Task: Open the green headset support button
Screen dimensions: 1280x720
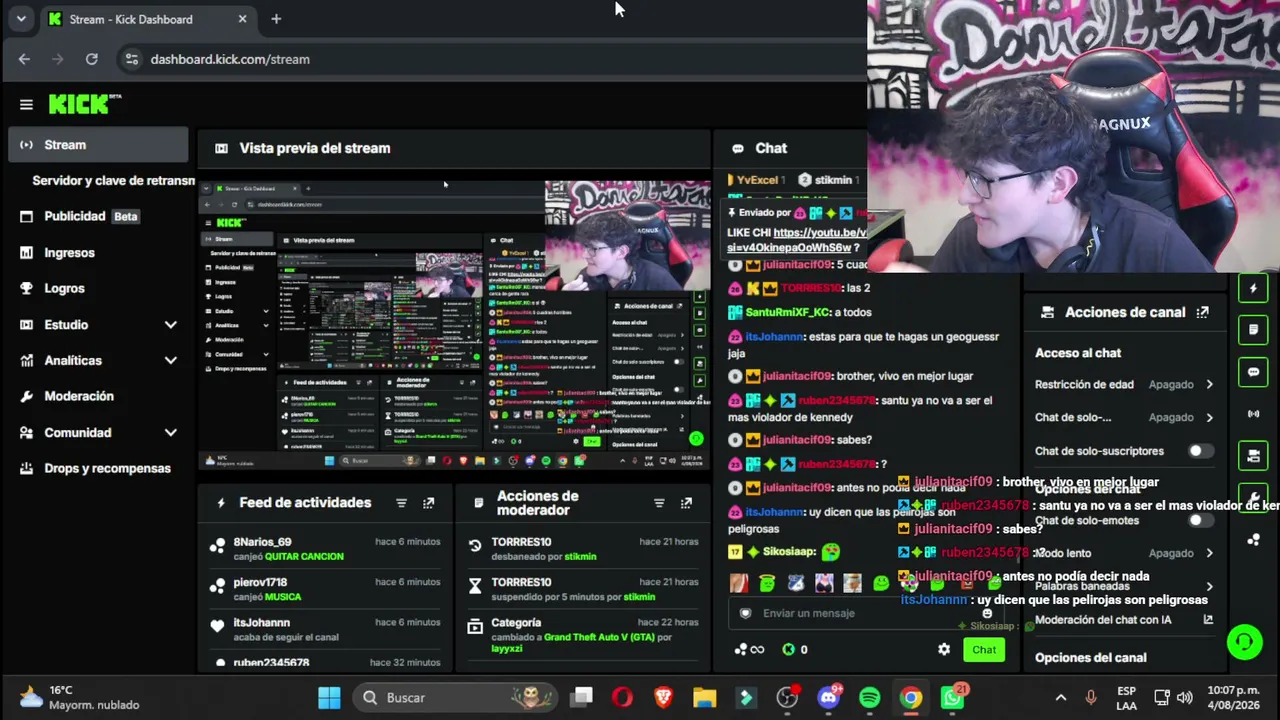Action: tap(1244, 641)
